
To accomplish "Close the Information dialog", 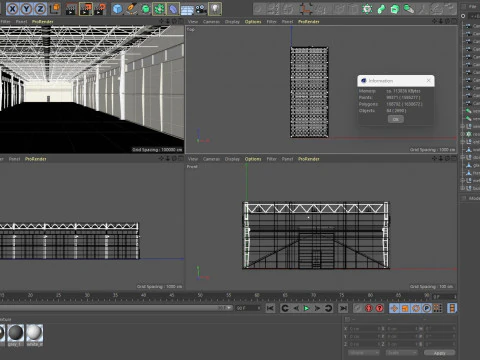I will point(429,81).
